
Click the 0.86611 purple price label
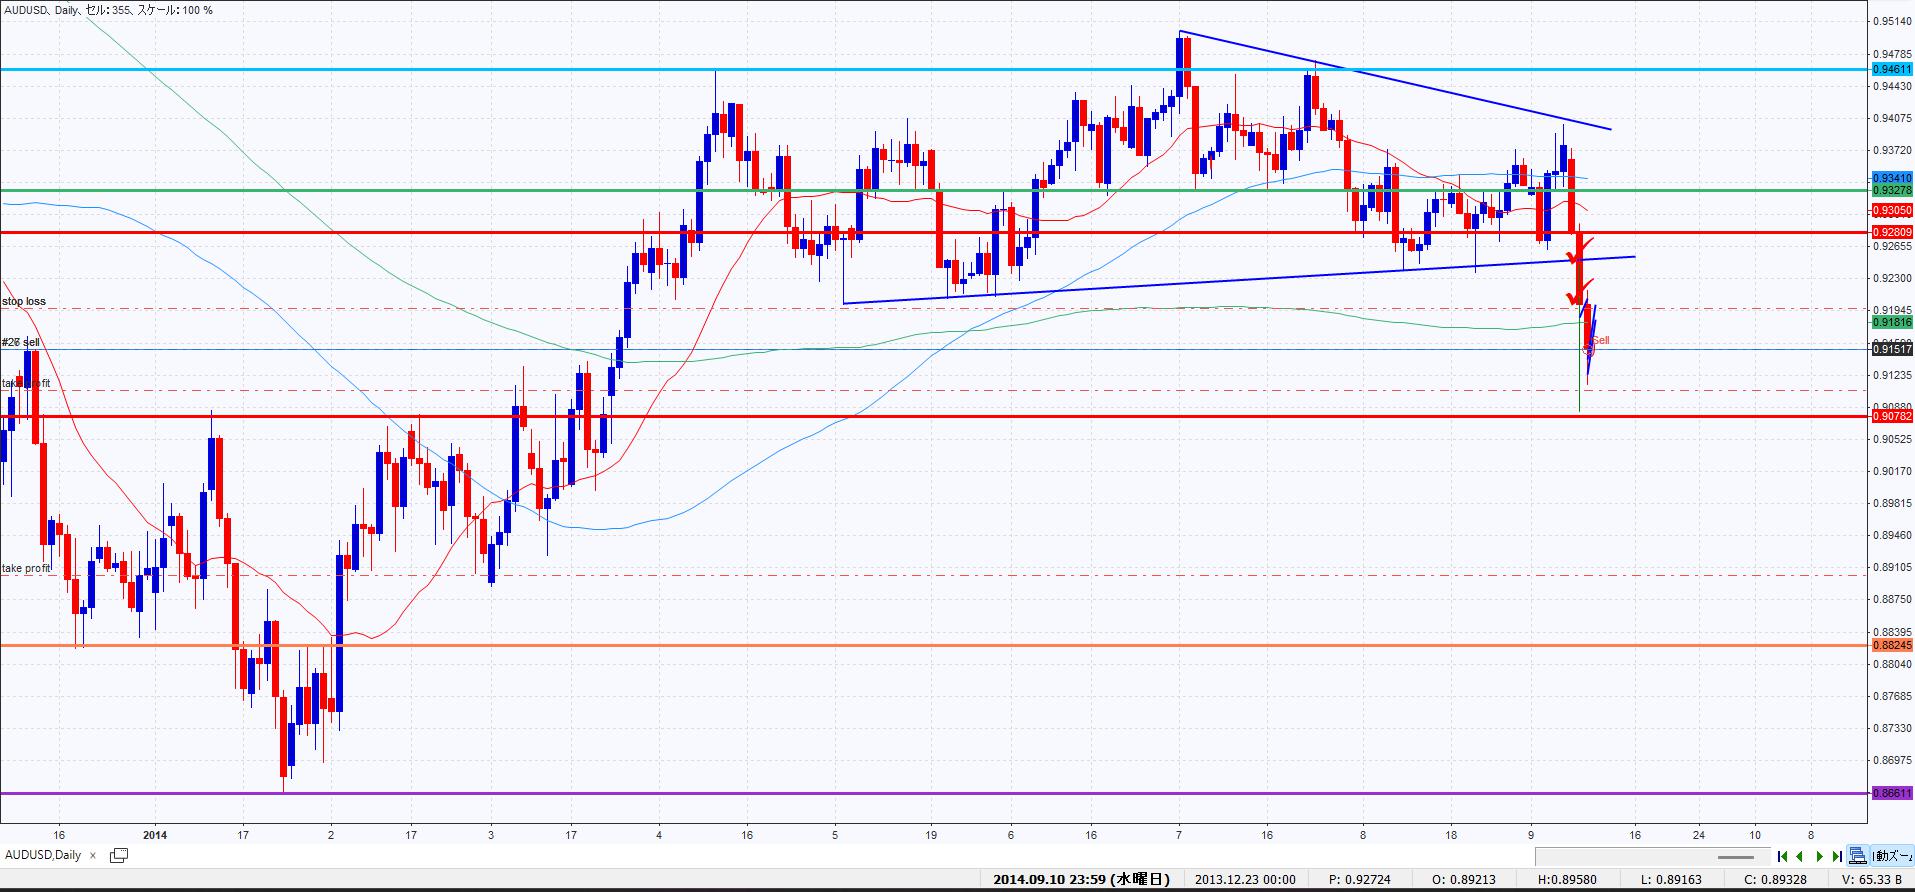(1891, 793)
